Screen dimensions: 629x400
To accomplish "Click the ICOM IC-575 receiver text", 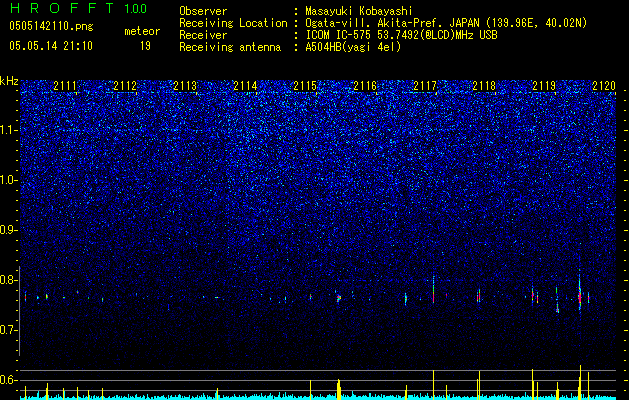I will (401, 35).
